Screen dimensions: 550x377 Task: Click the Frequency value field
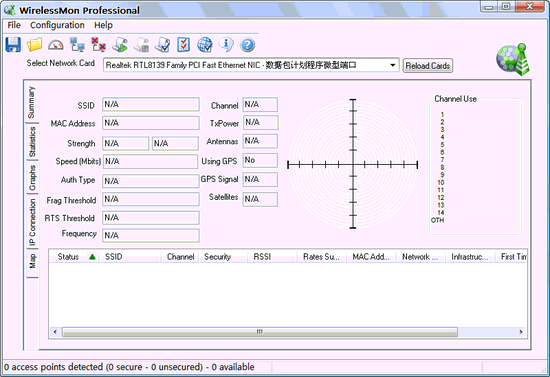151,235
